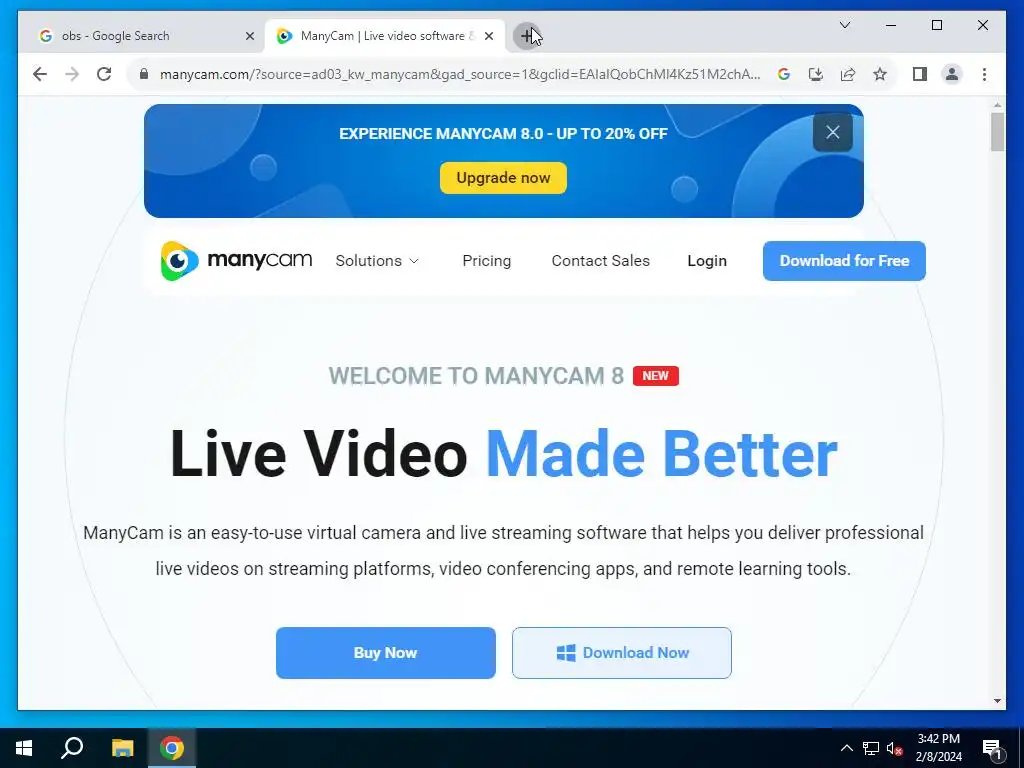This screenshot has width=1024, height=768.
Task: Reload the ManyCam page
Action: click(104, 74)
